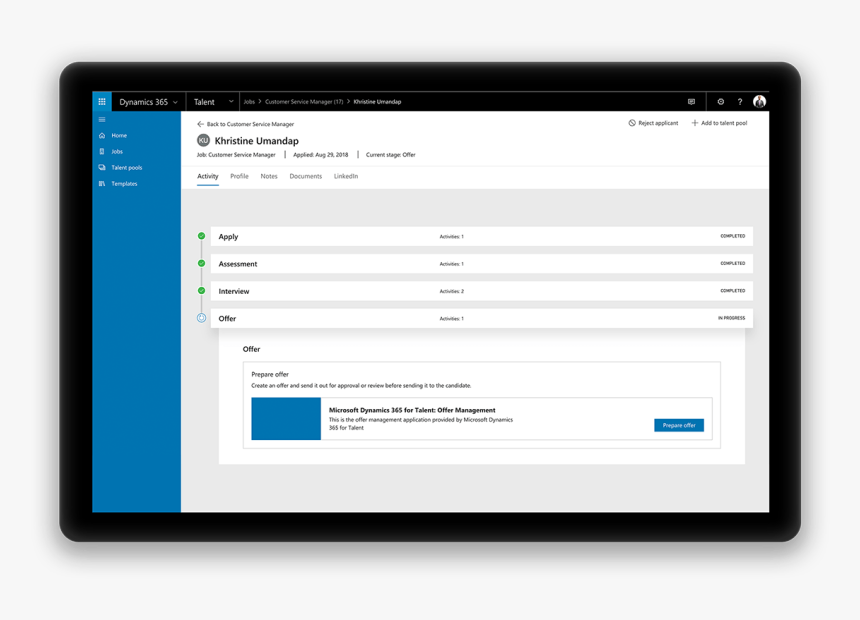Expand the Dynamics 365 dropdown chevron

coord(176,102)
